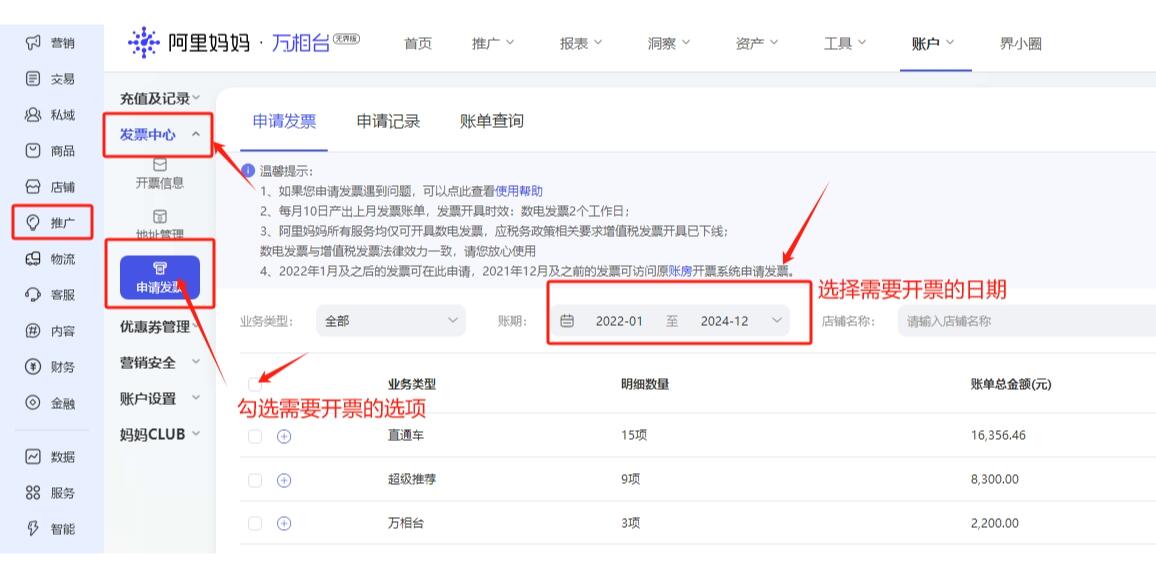1156x578 pixels.
Task: Expand 充值及记录 section in side menu
Action: pos(159,98)
